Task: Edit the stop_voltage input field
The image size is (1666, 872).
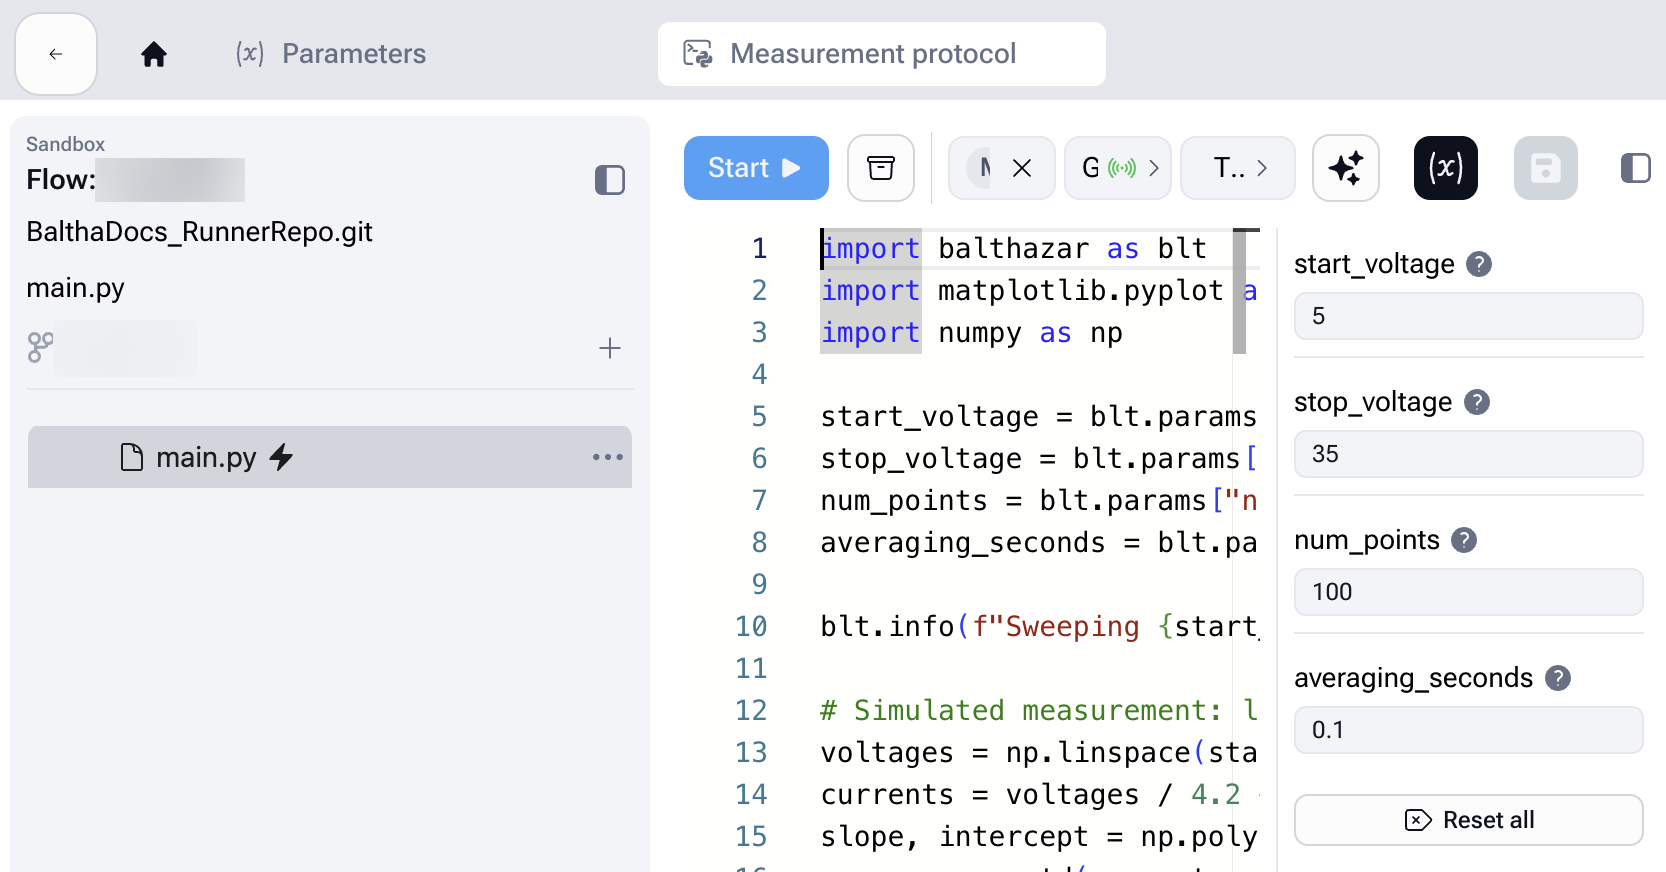Action: pyautogui.click(x=1469, y=454)
